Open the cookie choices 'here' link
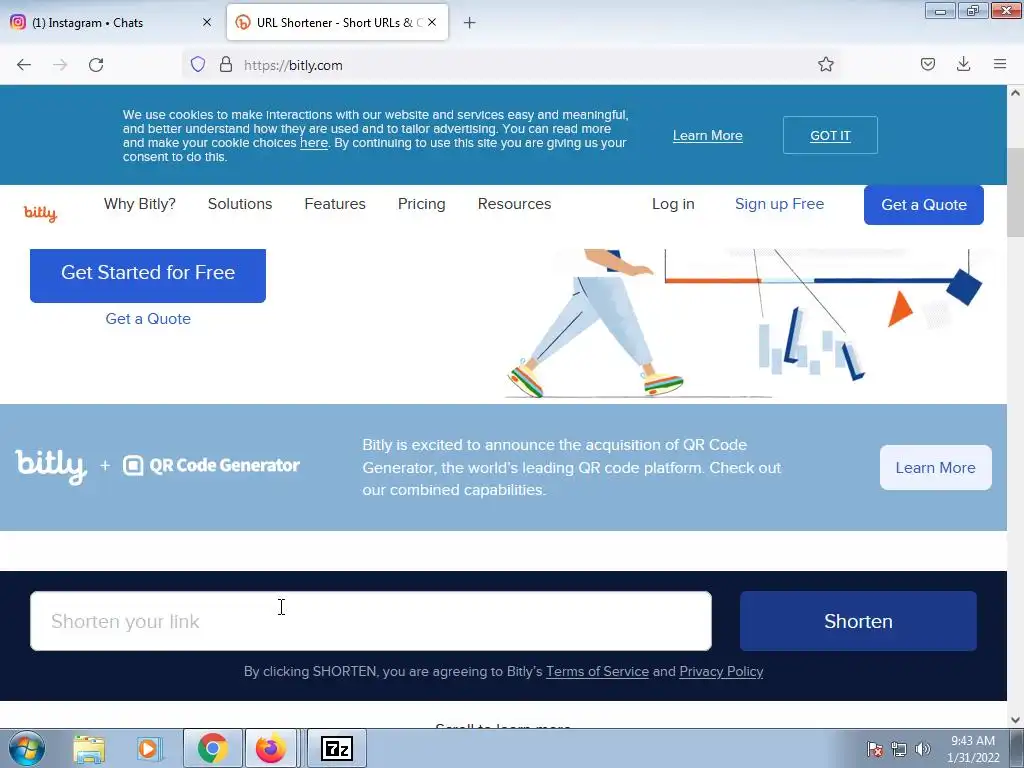Screen dimensions: 1024x768 click(313, 143)
